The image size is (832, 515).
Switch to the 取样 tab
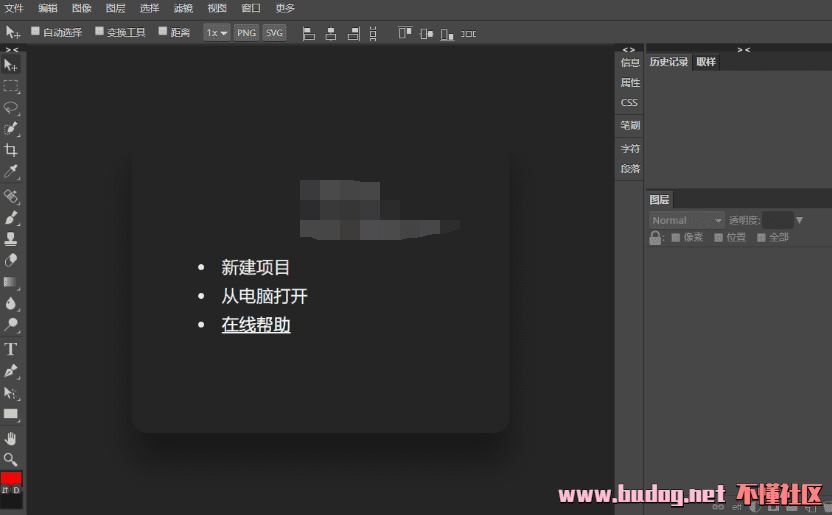coord(706,62)
